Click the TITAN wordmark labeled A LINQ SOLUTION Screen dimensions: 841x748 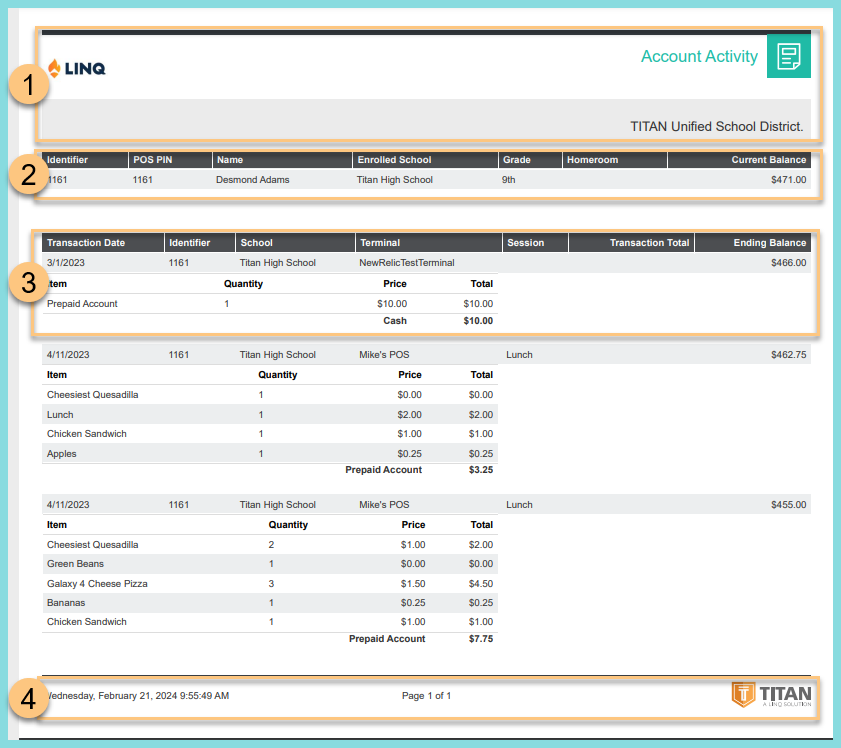point(787,691)
